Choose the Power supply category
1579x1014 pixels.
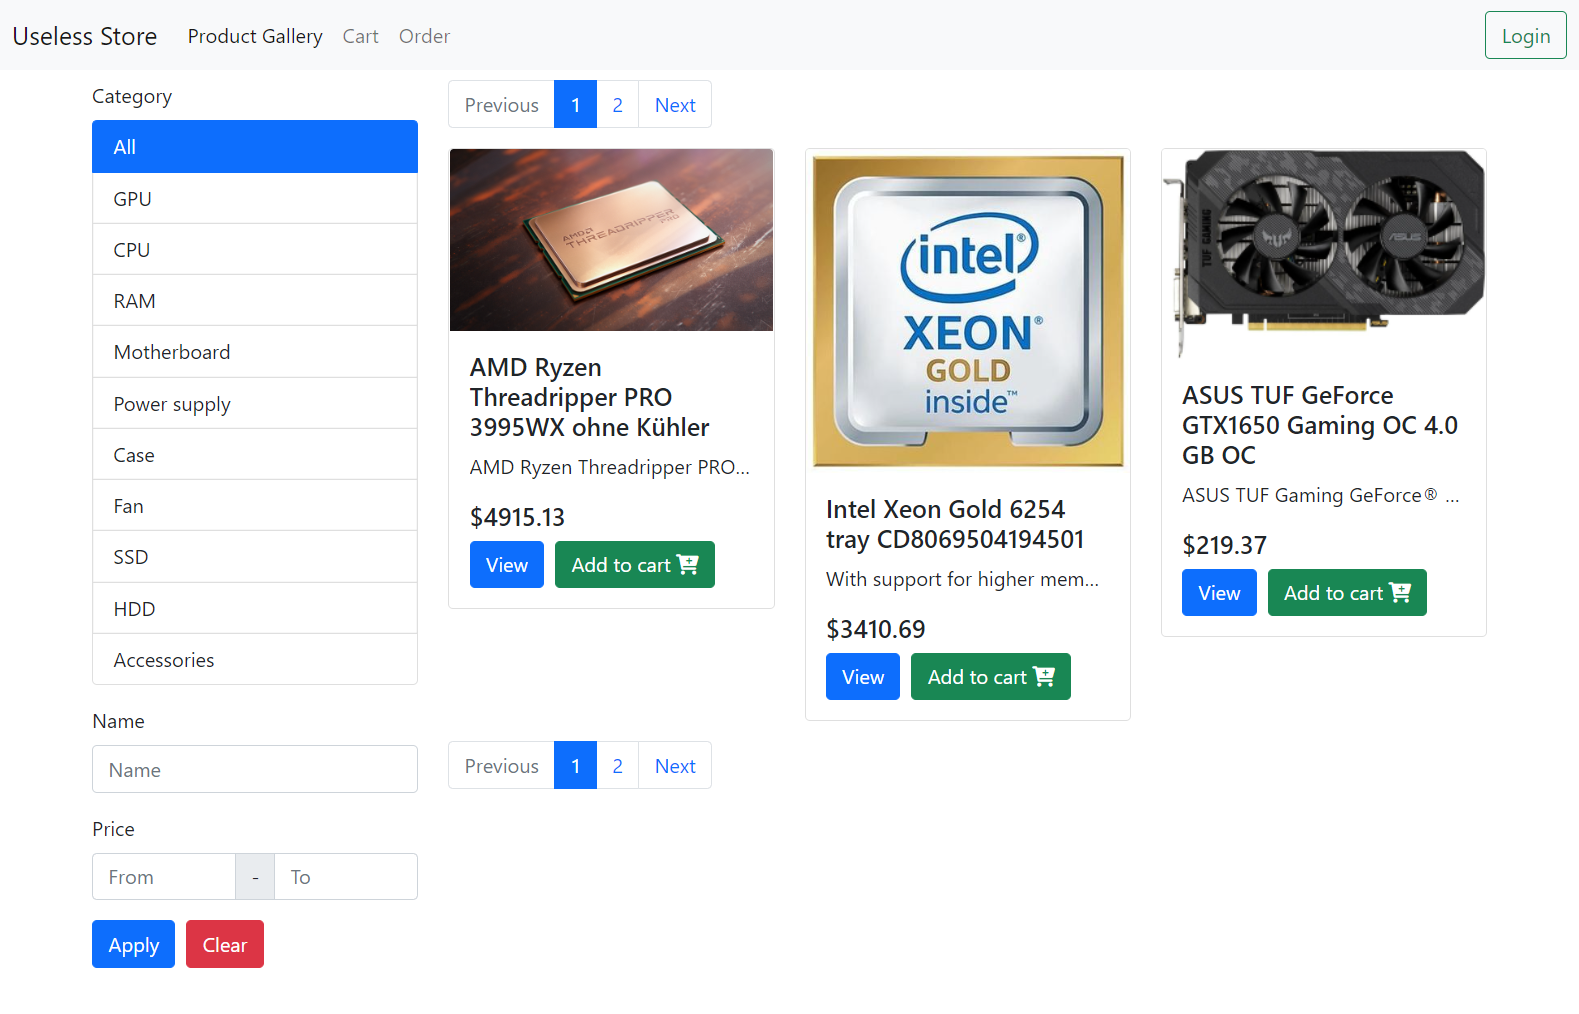click(255, 404)
